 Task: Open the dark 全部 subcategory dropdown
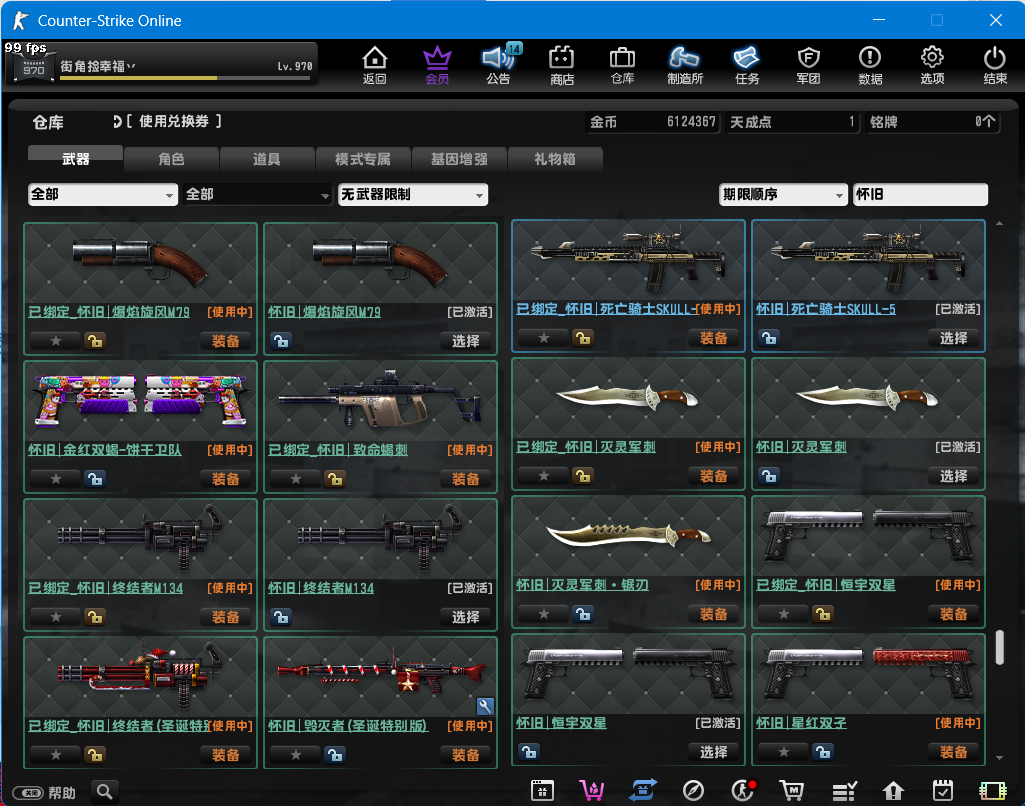(x=258, y=194)
